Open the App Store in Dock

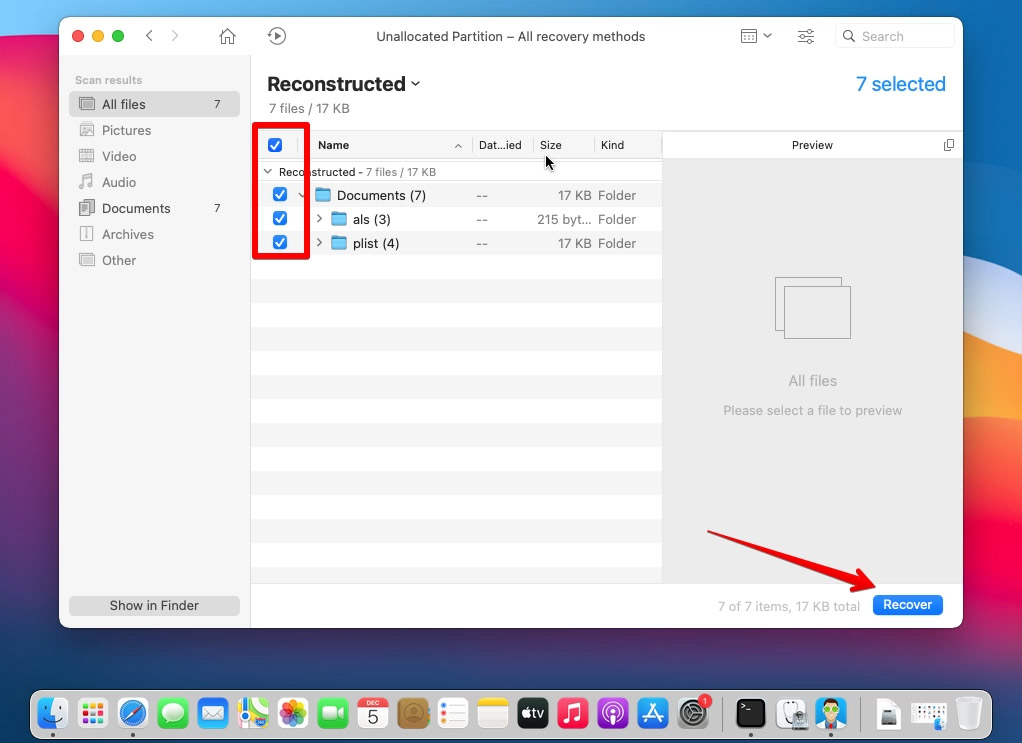coord(652,713)
